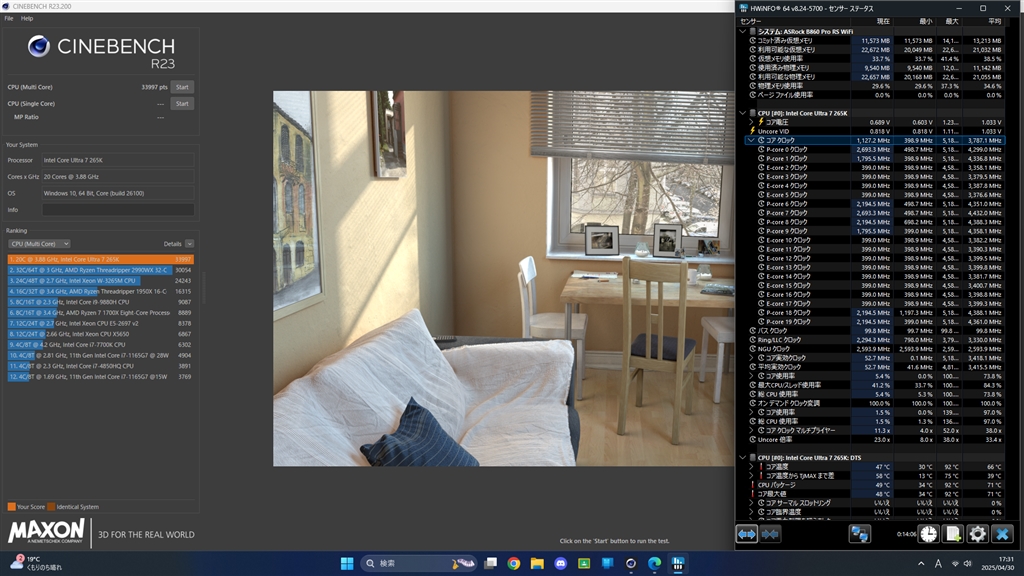This screenshot has width=1024, height=576.
Task: Click the expand-layout blue arrows icon in HWiNFO
Action: point(746,534)
